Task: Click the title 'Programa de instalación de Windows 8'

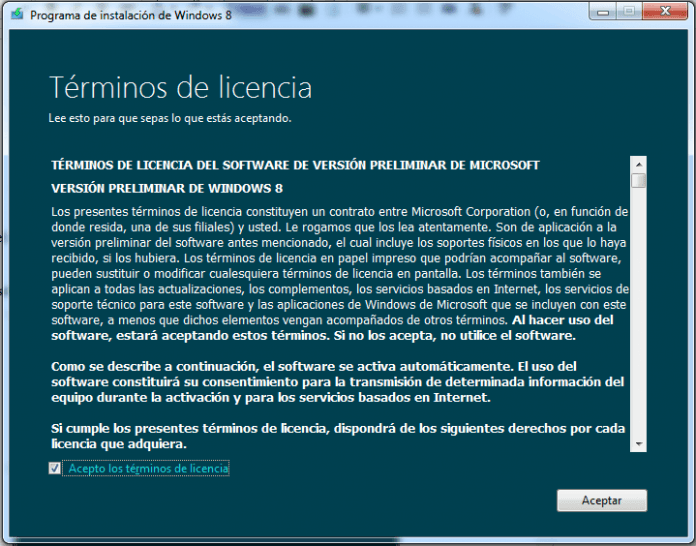Action: [x=131, y=15]
